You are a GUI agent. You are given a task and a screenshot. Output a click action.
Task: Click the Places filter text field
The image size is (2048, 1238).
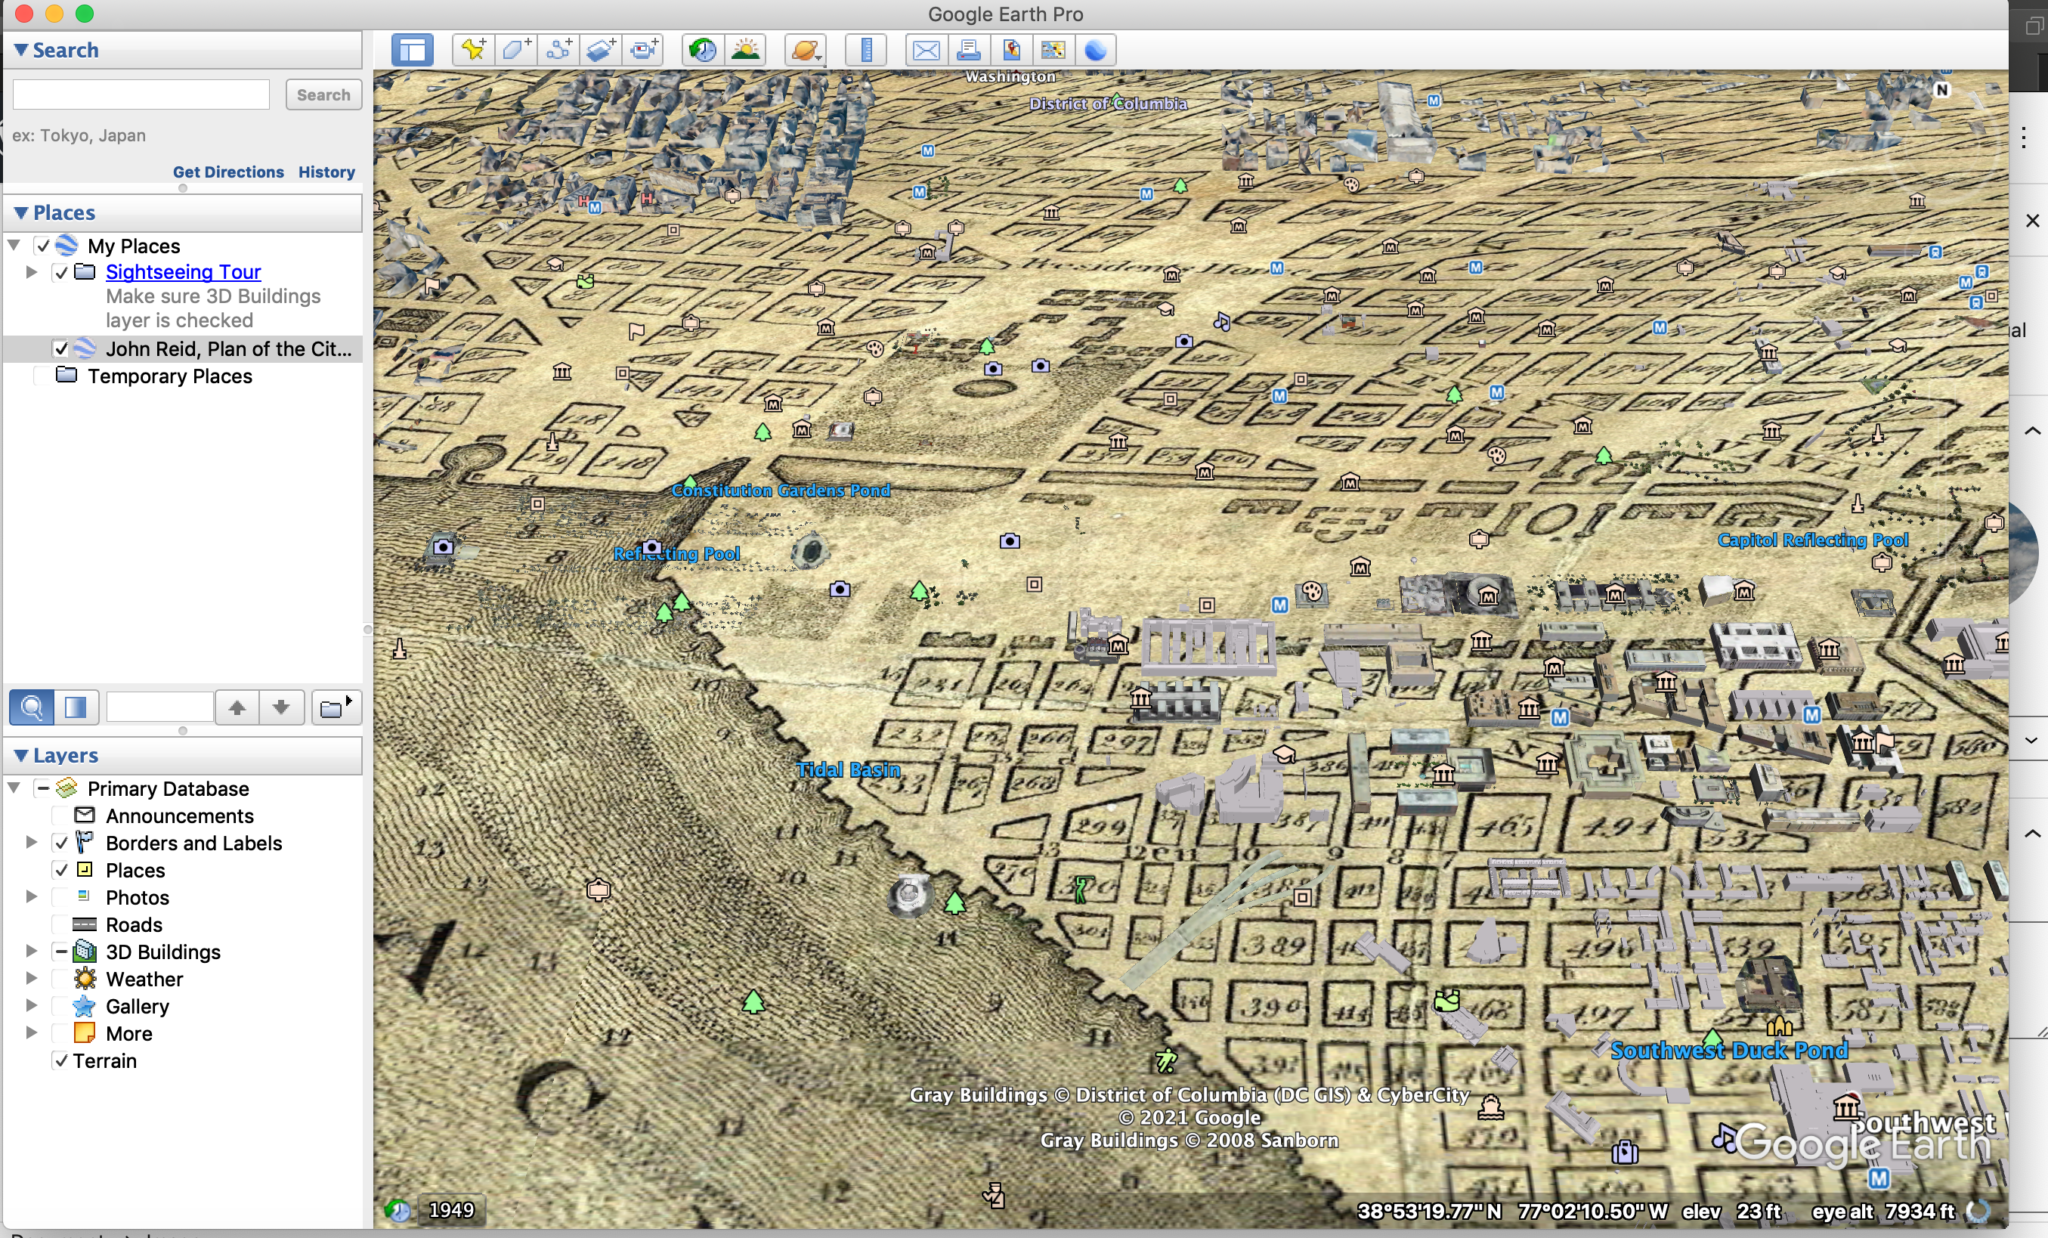160,707
